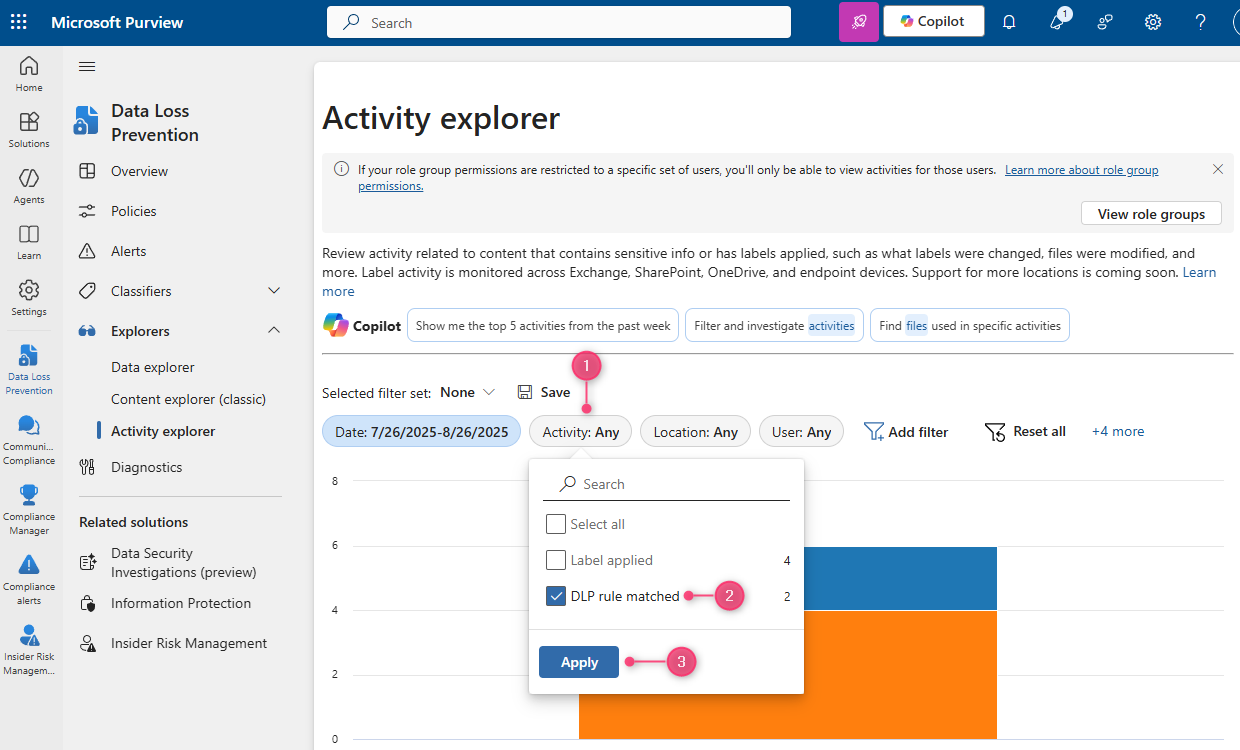Click the Add filter funnel icon
Image resolution: width=1240 pixels, height=750 pixels.
tap(874, 431)
